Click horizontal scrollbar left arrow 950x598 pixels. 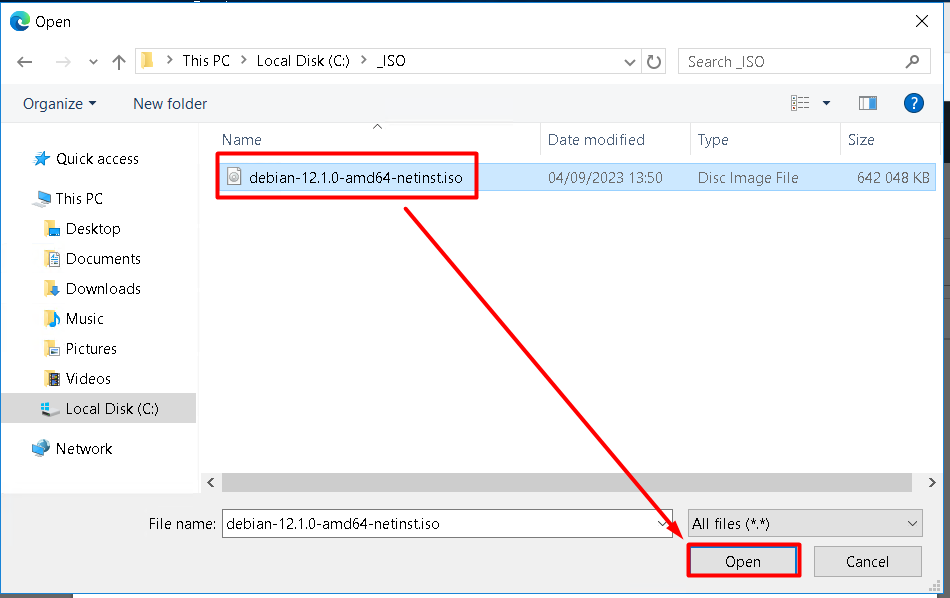(211, 482)
